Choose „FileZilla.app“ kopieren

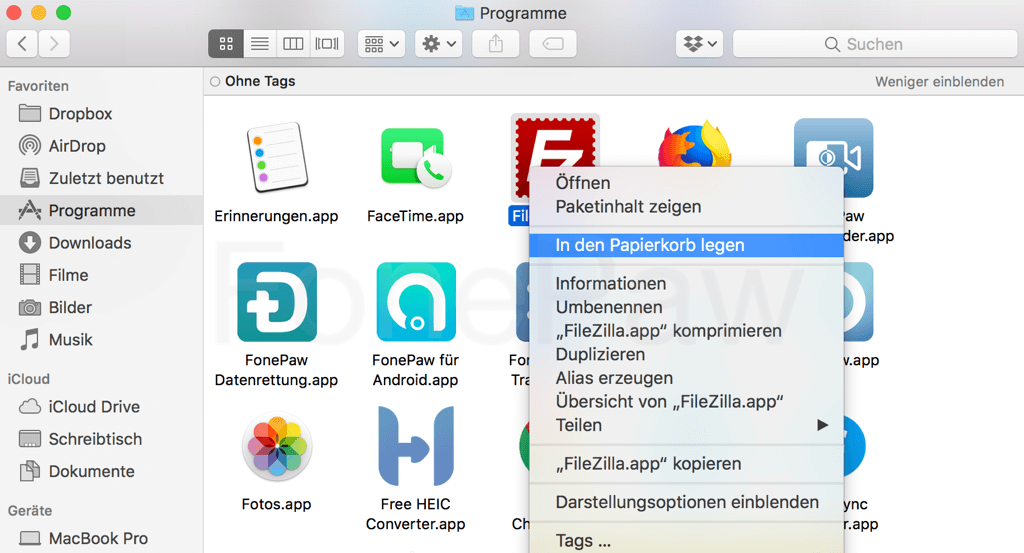pyautogui.click(x=686, y=464)
